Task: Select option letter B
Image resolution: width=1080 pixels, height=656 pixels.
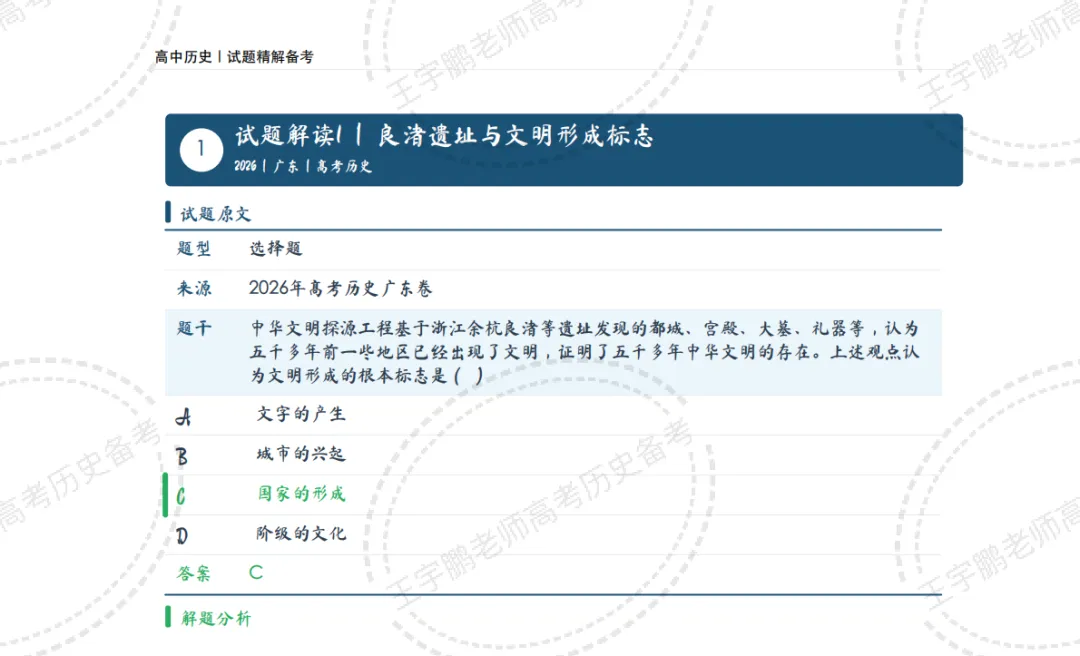Action: click(x=182, y=457)
